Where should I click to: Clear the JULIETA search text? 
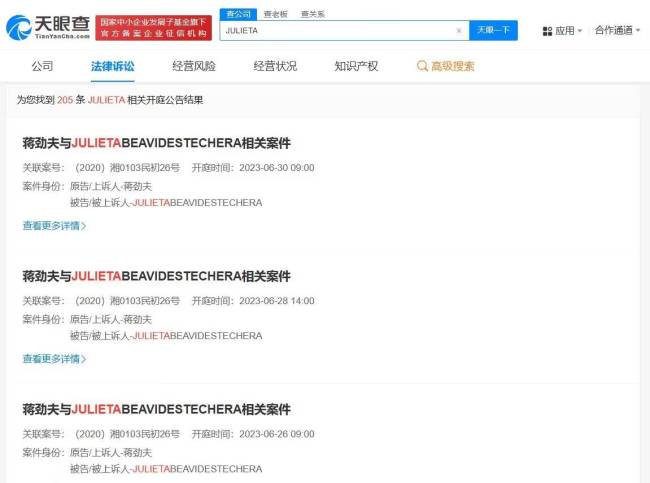click(459, 31)
